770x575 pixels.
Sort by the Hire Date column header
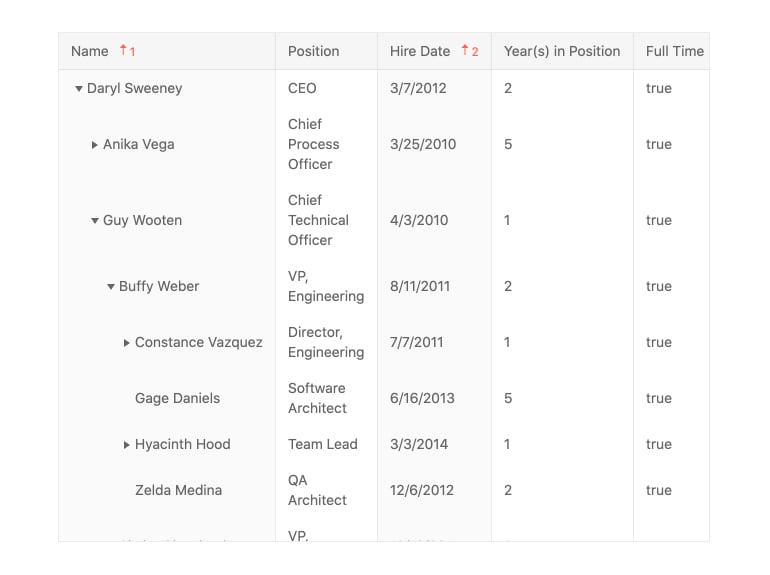click(x=435, y=51)
